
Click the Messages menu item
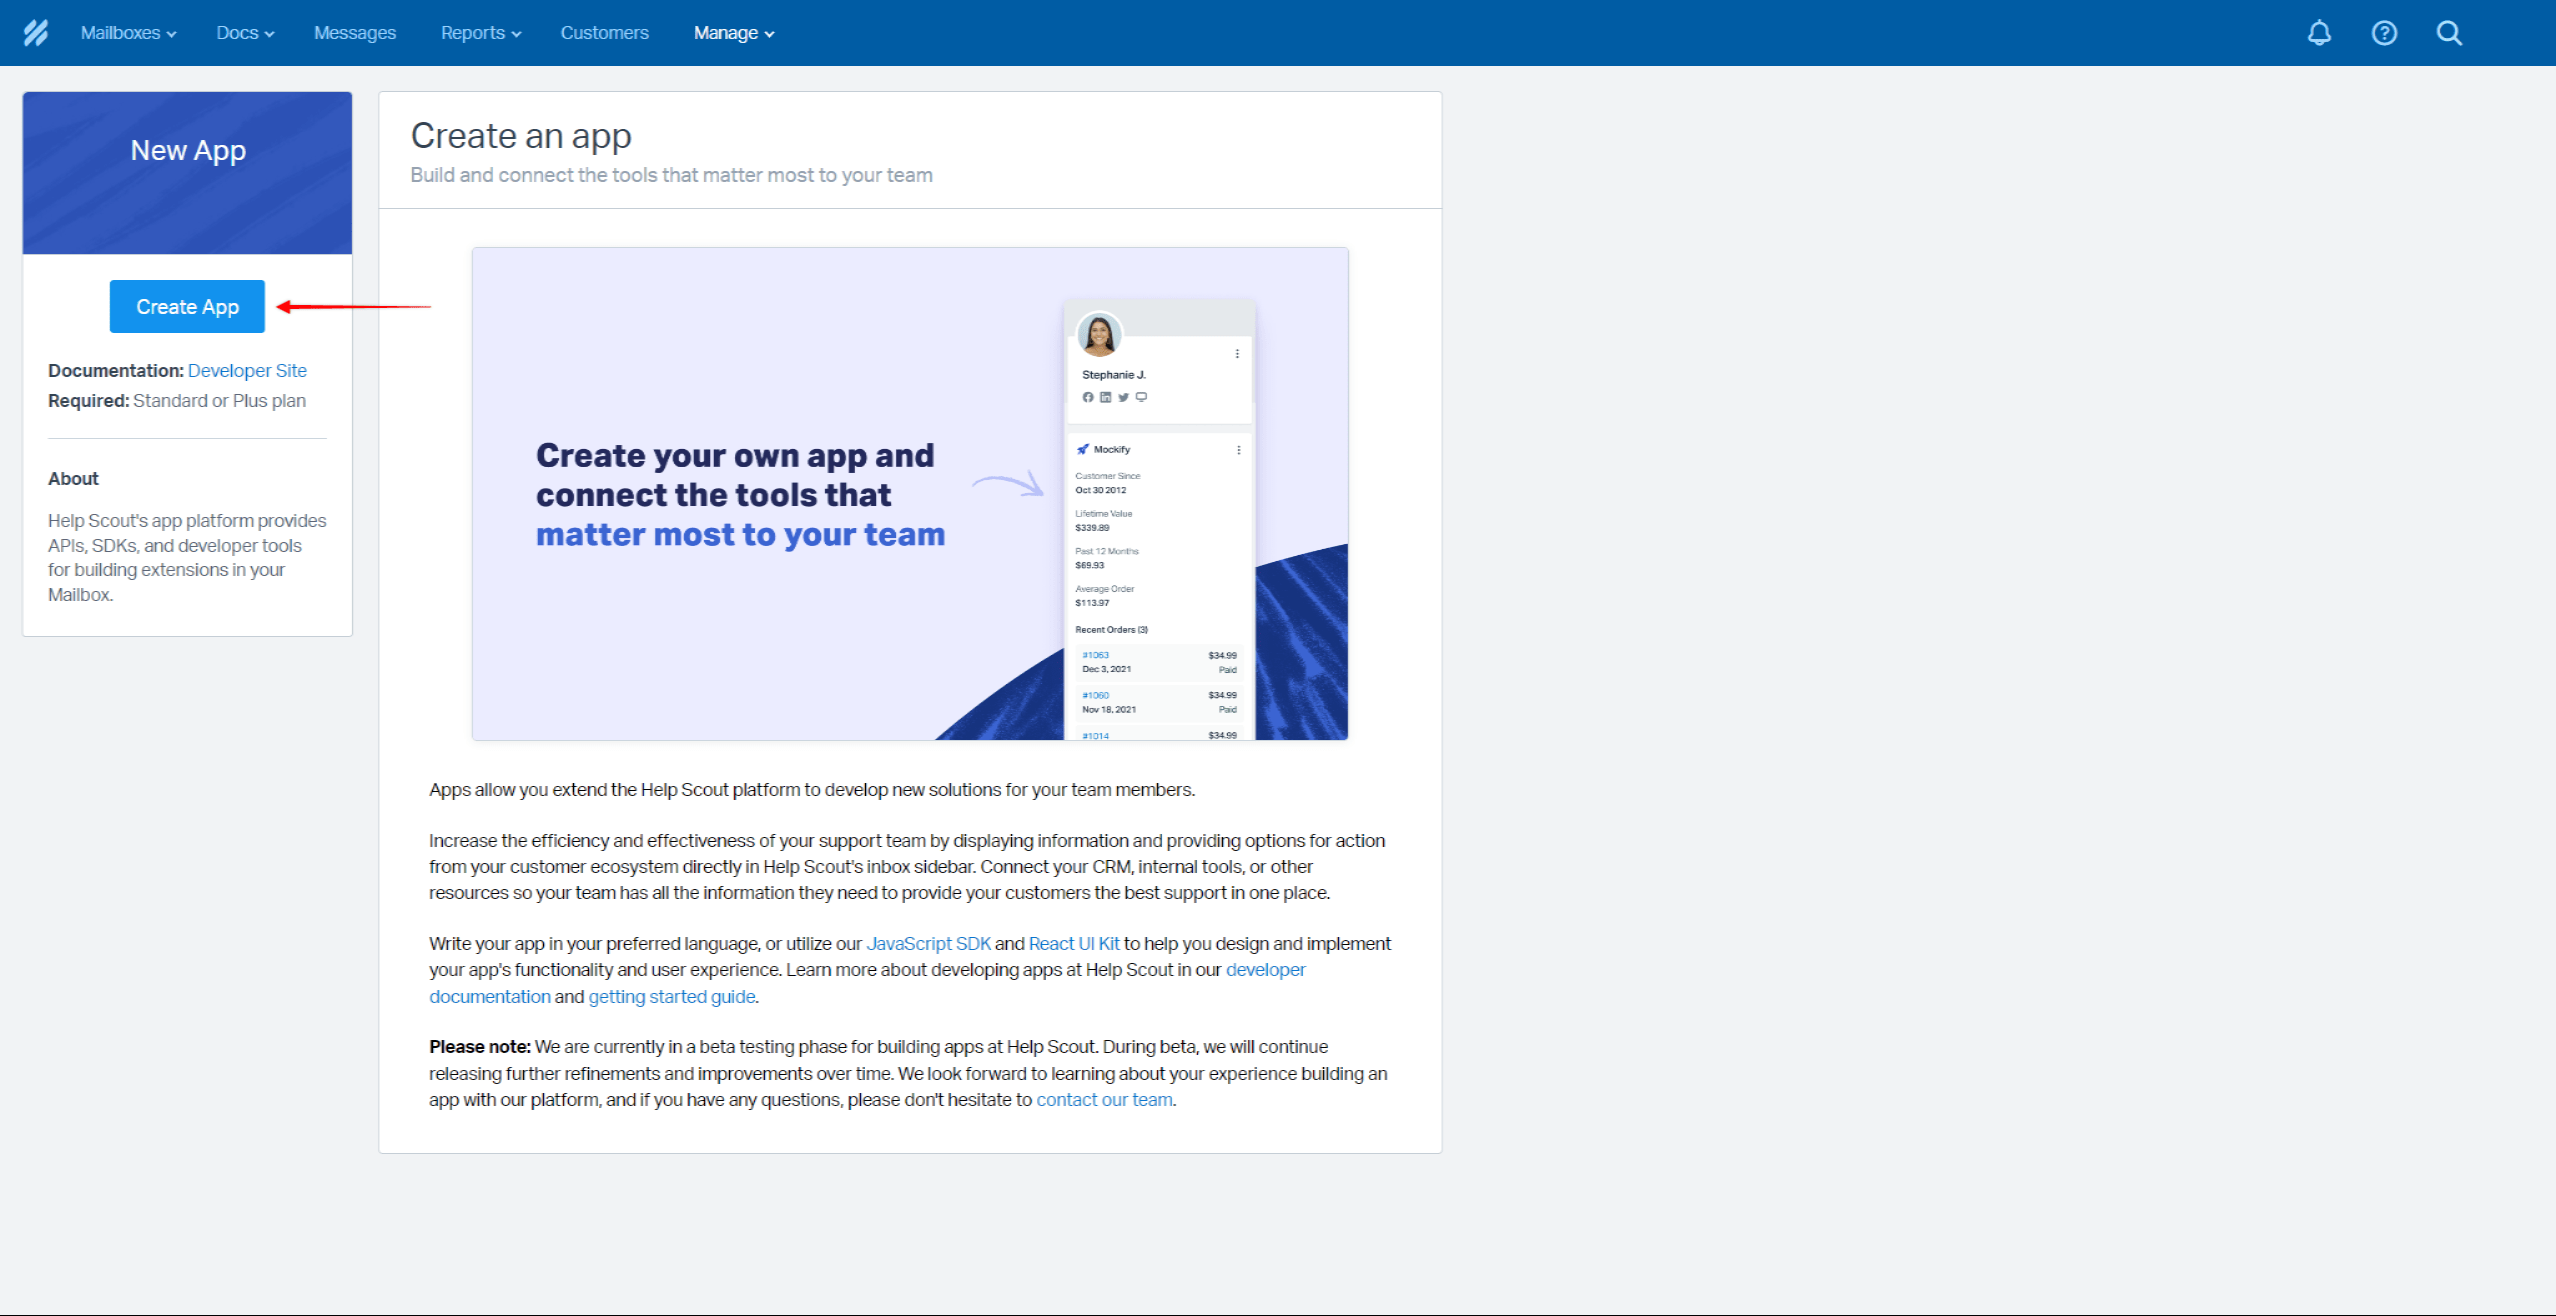[x=357, y=32]
